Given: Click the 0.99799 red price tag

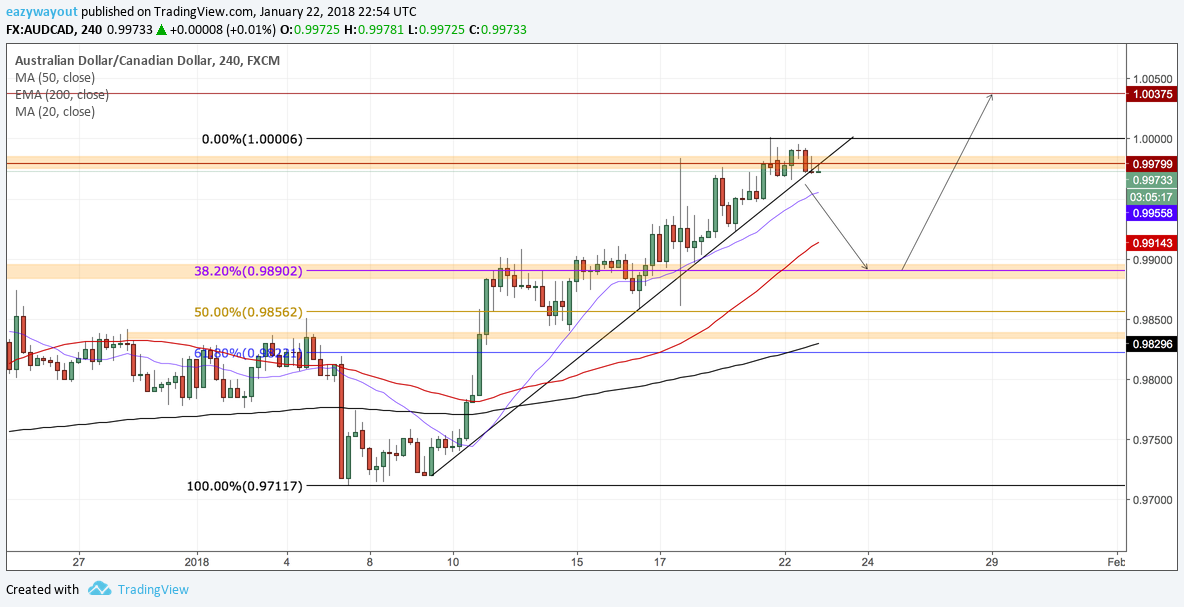Looking at the screenshot, I should [1154, 164].
